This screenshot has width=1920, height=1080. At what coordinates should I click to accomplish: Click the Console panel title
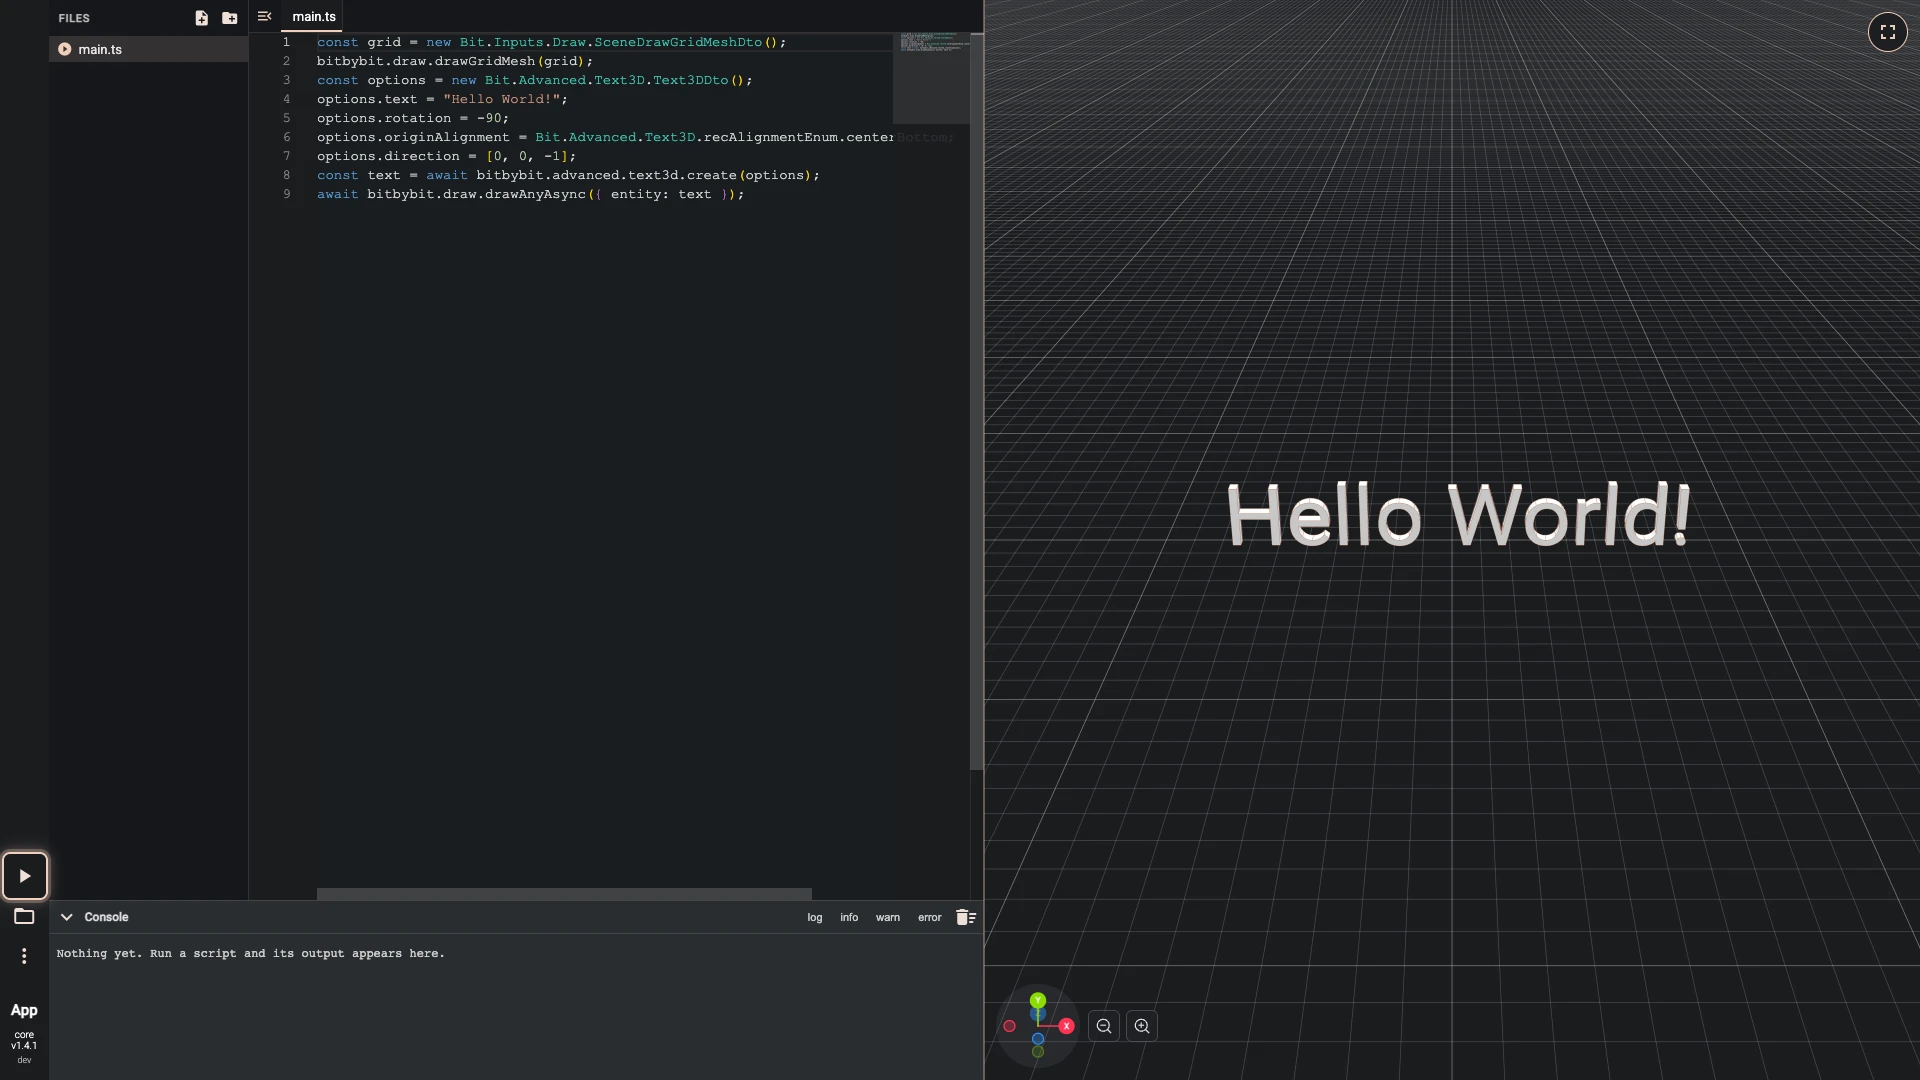(106, 917)
